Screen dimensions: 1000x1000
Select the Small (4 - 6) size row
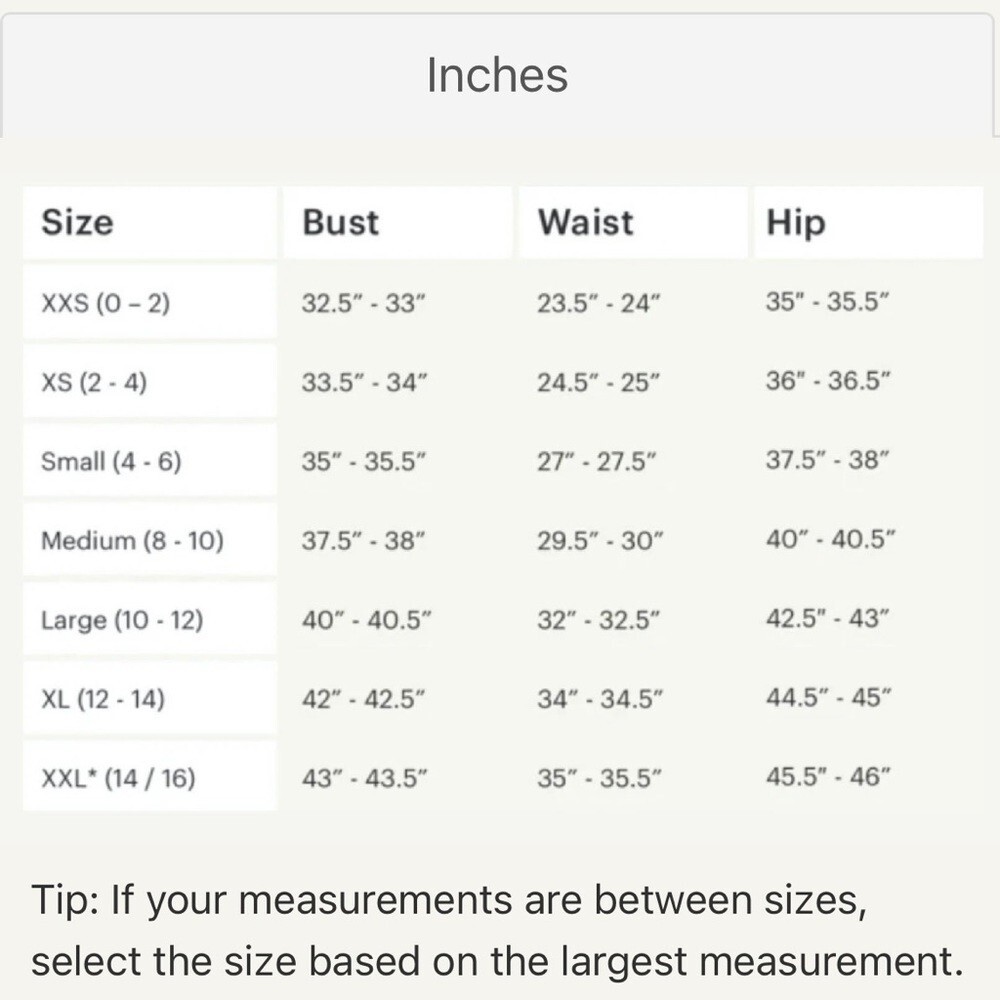[111, 461]
